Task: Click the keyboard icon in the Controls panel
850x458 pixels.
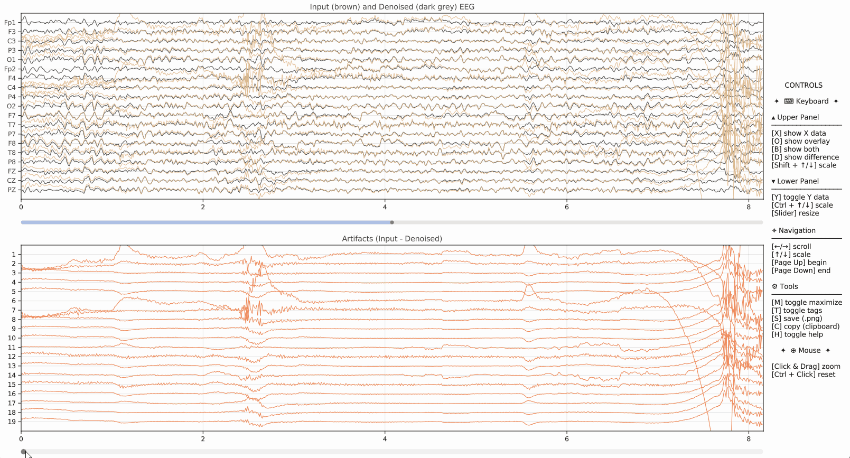Action: pyautogui.click(x=789, y=101)
